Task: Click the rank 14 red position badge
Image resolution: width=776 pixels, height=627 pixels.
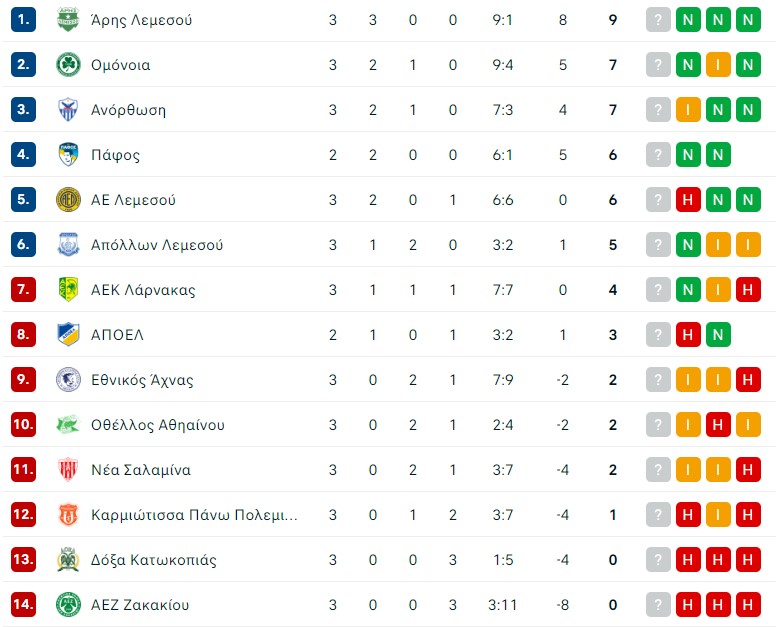Action: [x=24, y=605]
